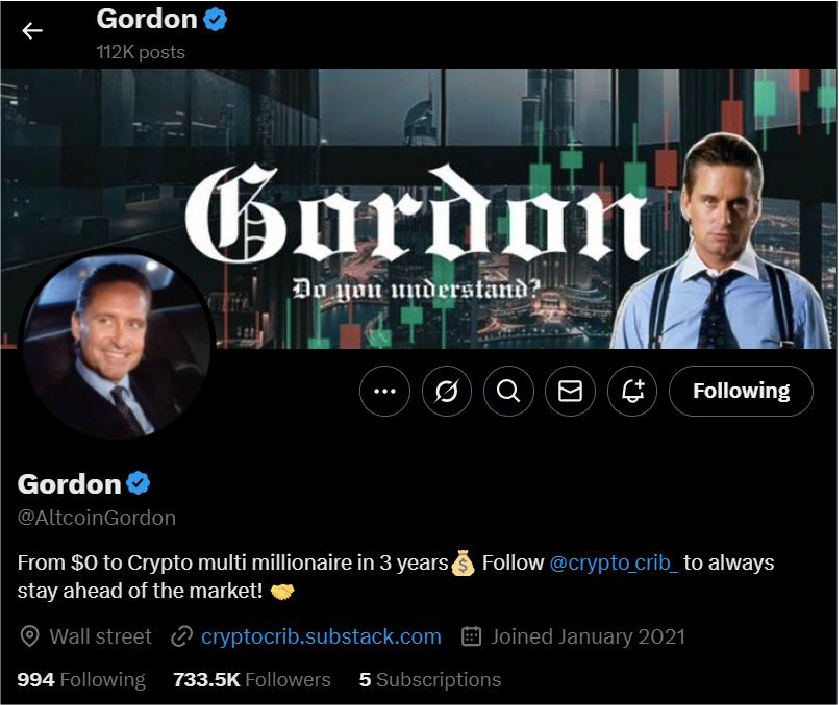Click the link chain icon beside website
This screenshot has height=705, width=839.
(182, 637)
